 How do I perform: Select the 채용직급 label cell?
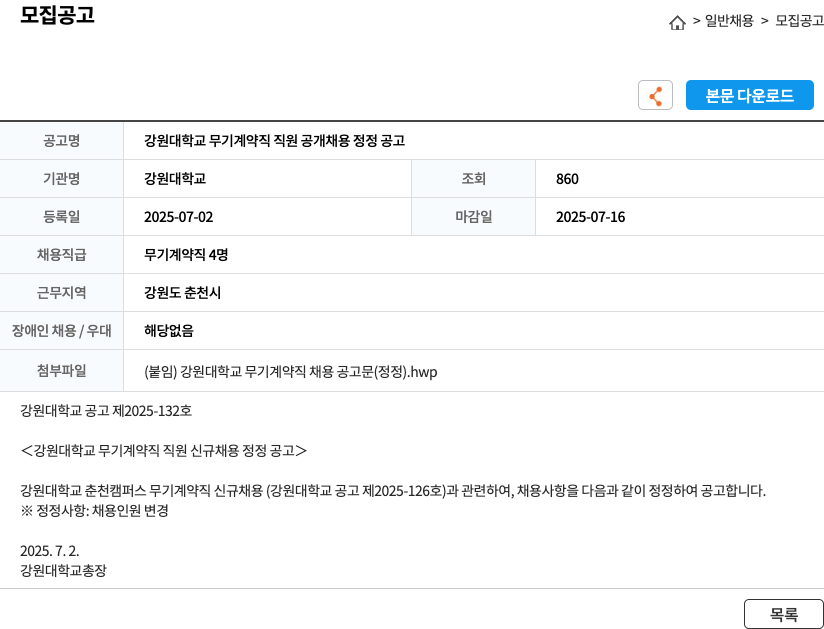tap(61, 254)
